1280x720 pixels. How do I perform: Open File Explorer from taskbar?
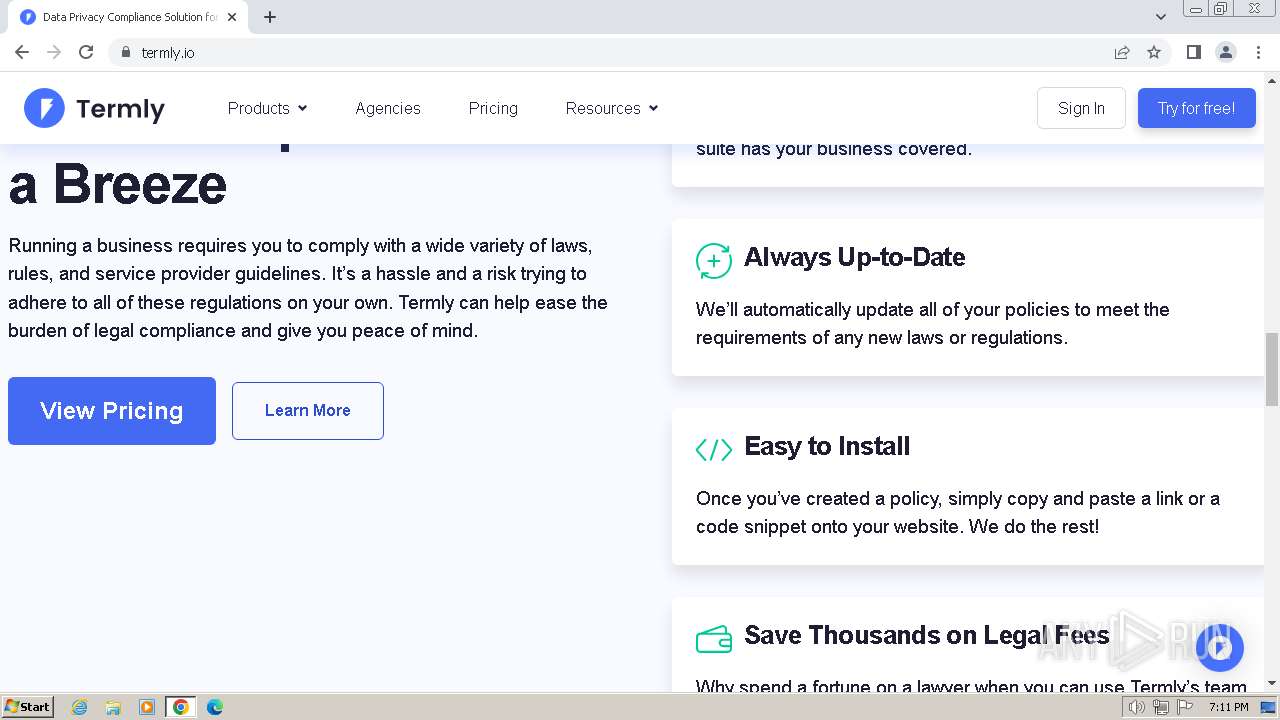coord(113,707)
